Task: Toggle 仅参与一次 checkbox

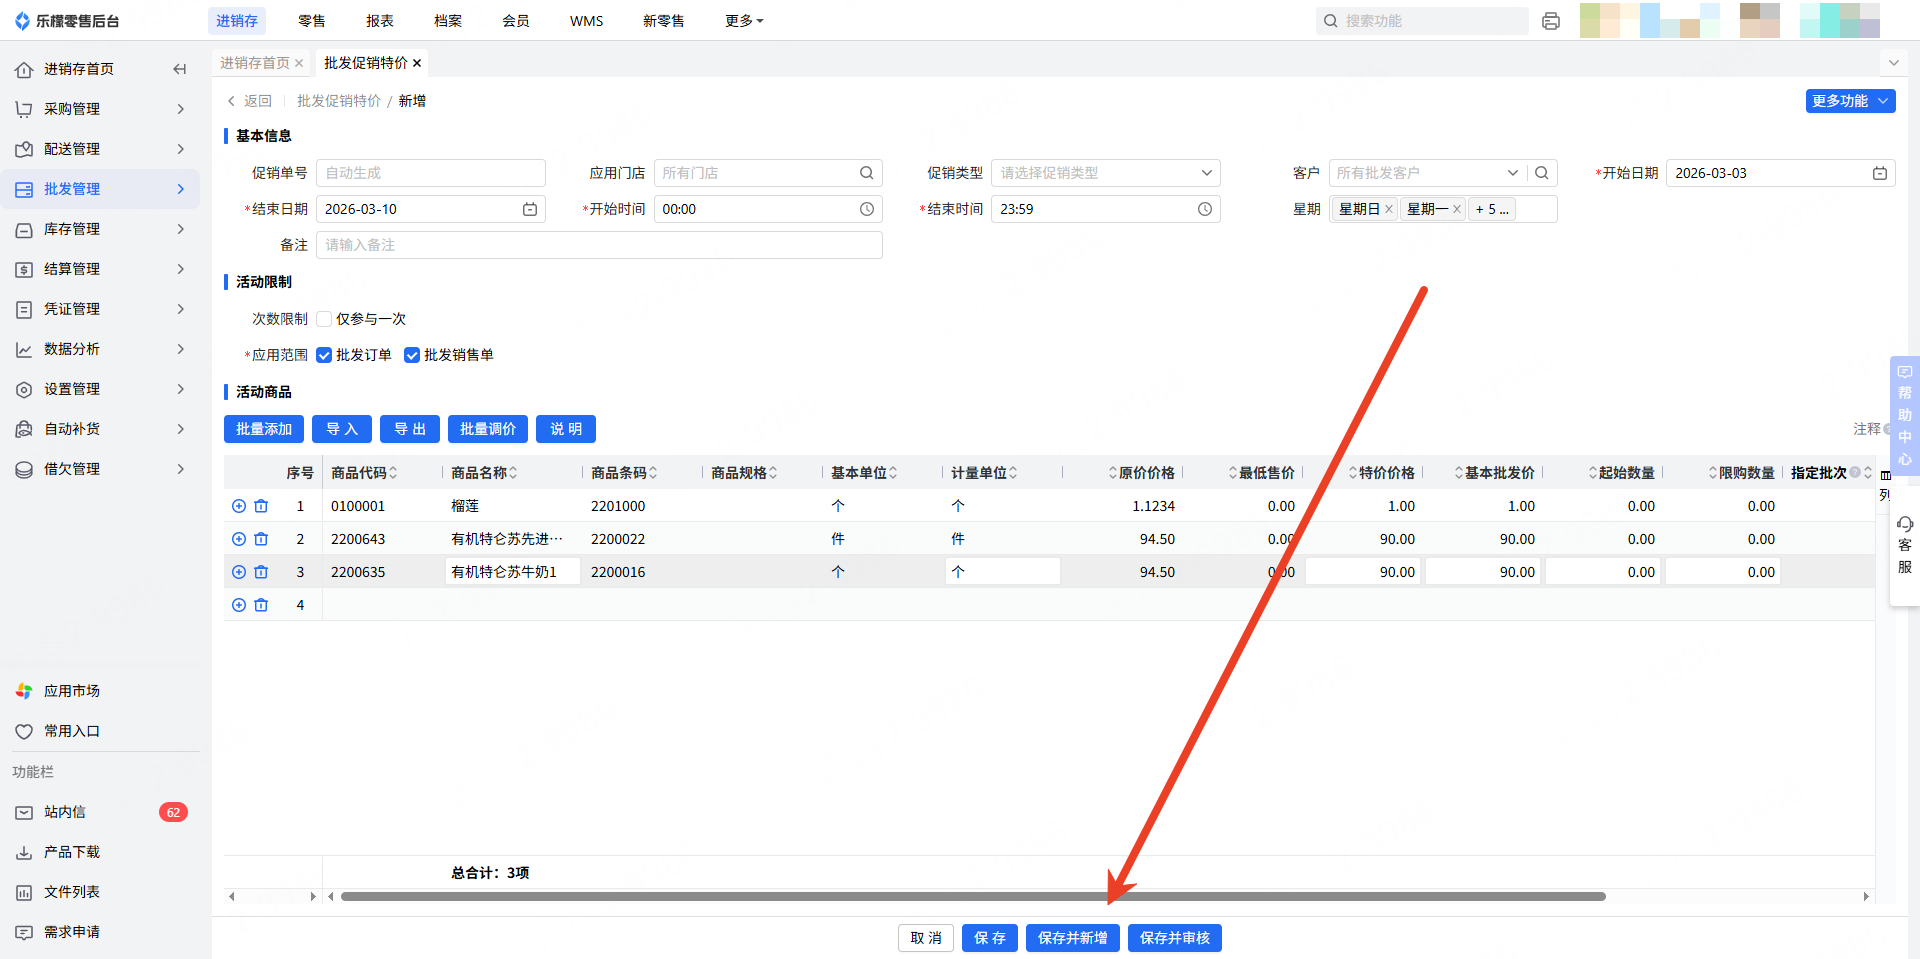Action: point(324,319)
